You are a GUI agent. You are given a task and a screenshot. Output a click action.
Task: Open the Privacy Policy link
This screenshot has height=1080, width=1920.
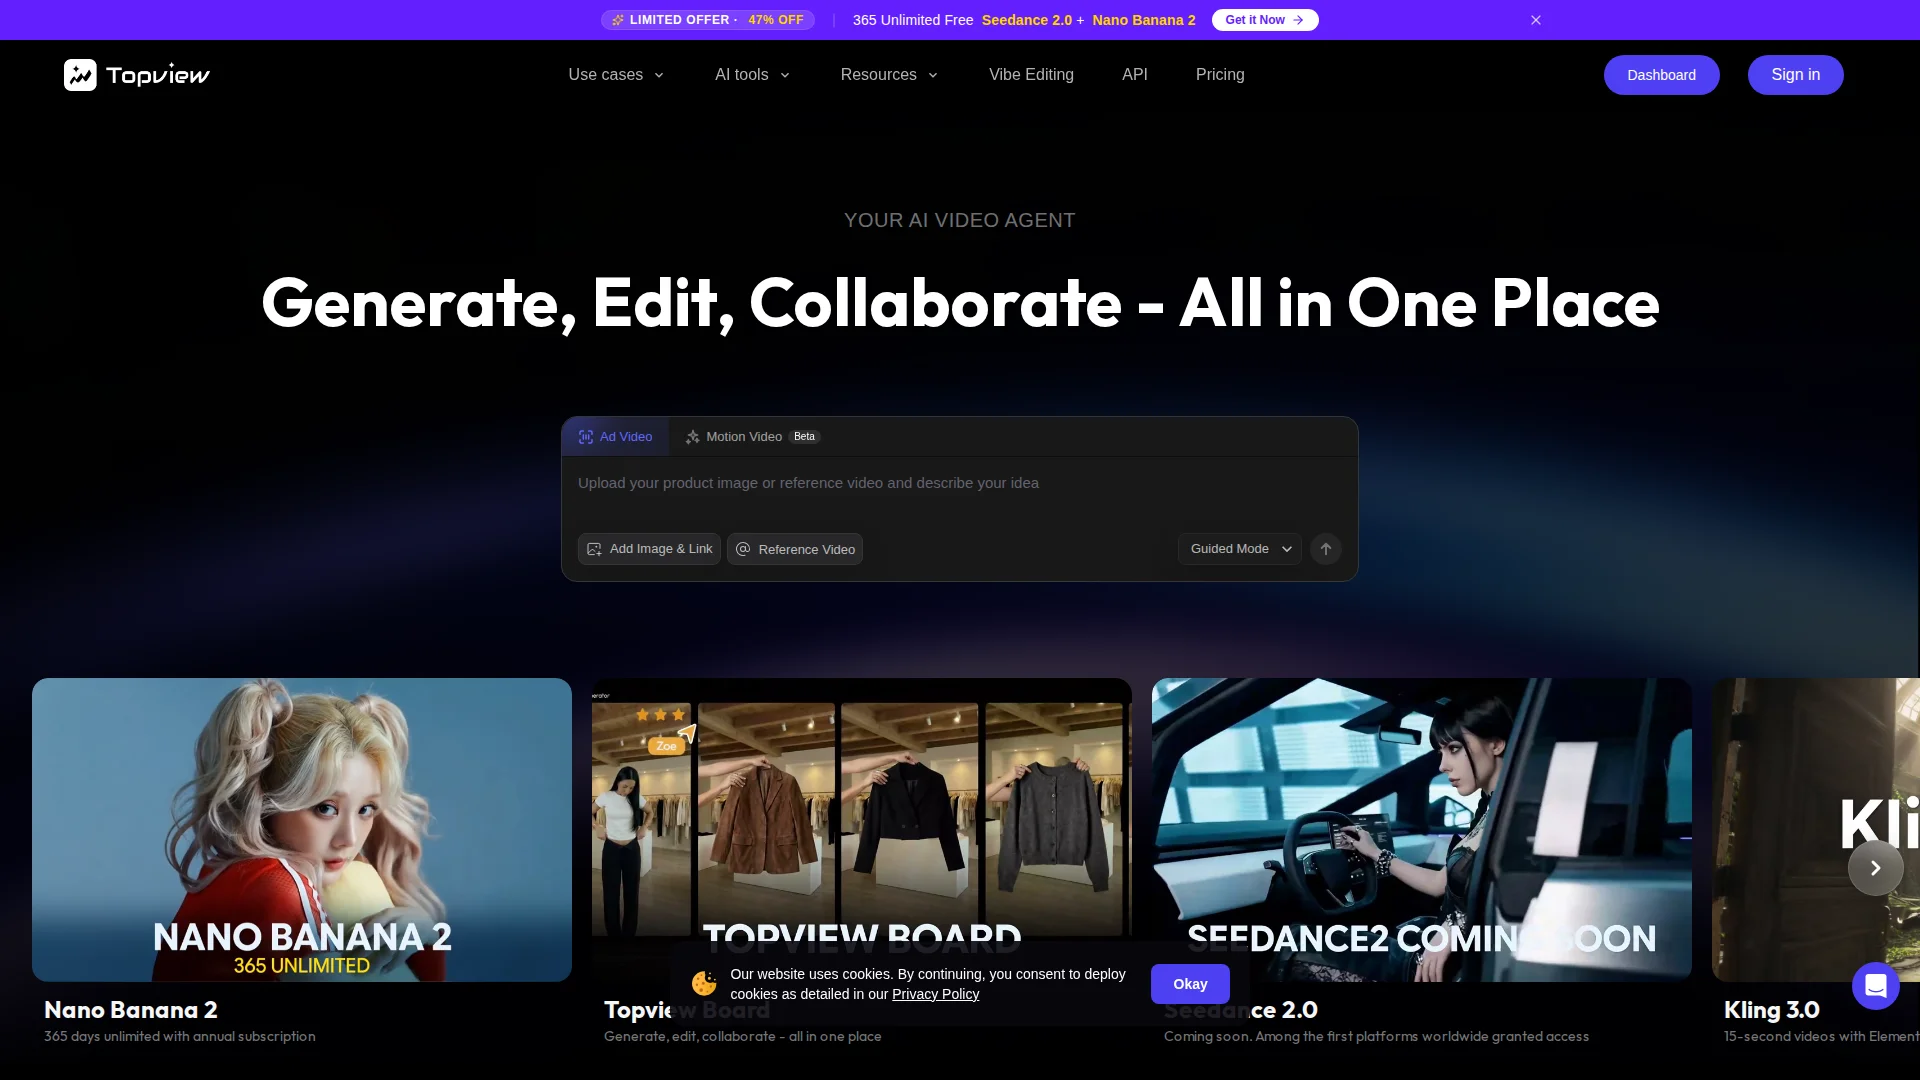point(935,994)
